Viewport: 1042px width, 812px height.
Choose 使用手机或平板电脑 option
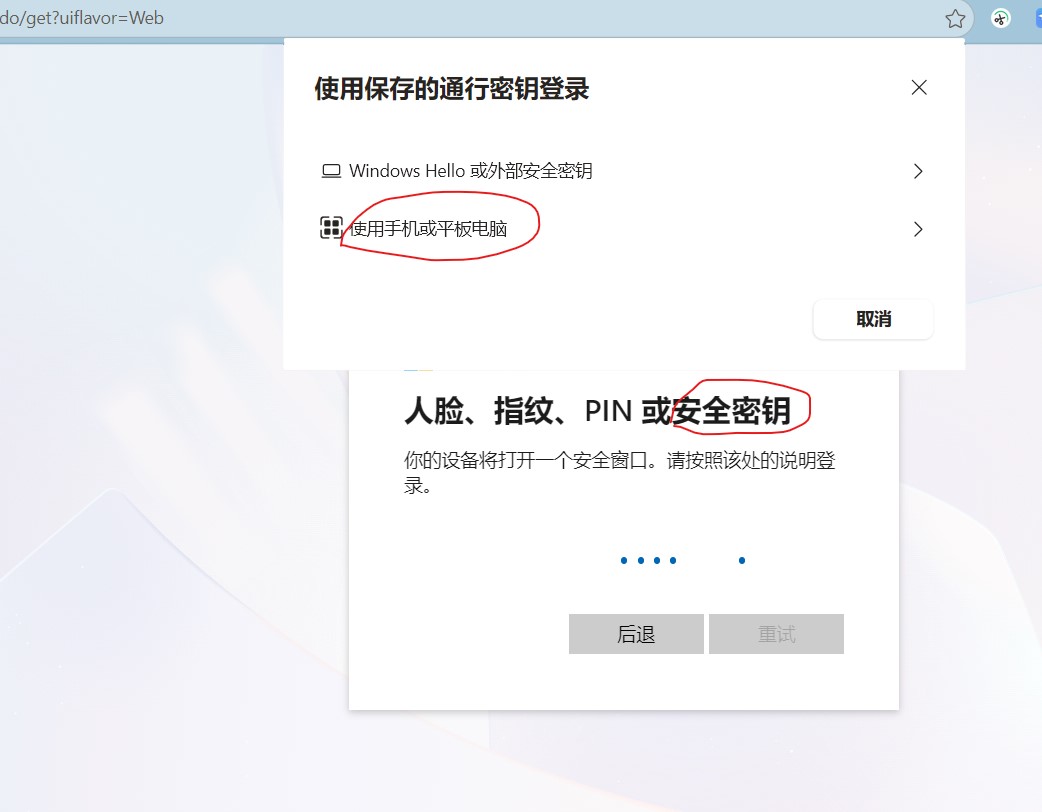pyautogui.click(x=623, y=229)
